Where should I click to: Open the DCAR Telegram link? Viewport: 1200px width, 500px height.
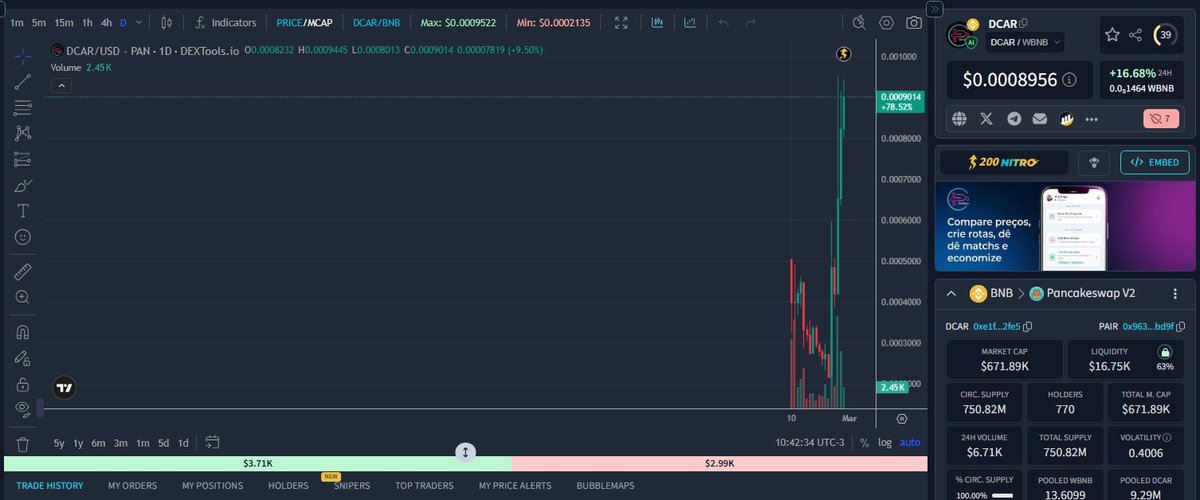(x=1014, y=119)
